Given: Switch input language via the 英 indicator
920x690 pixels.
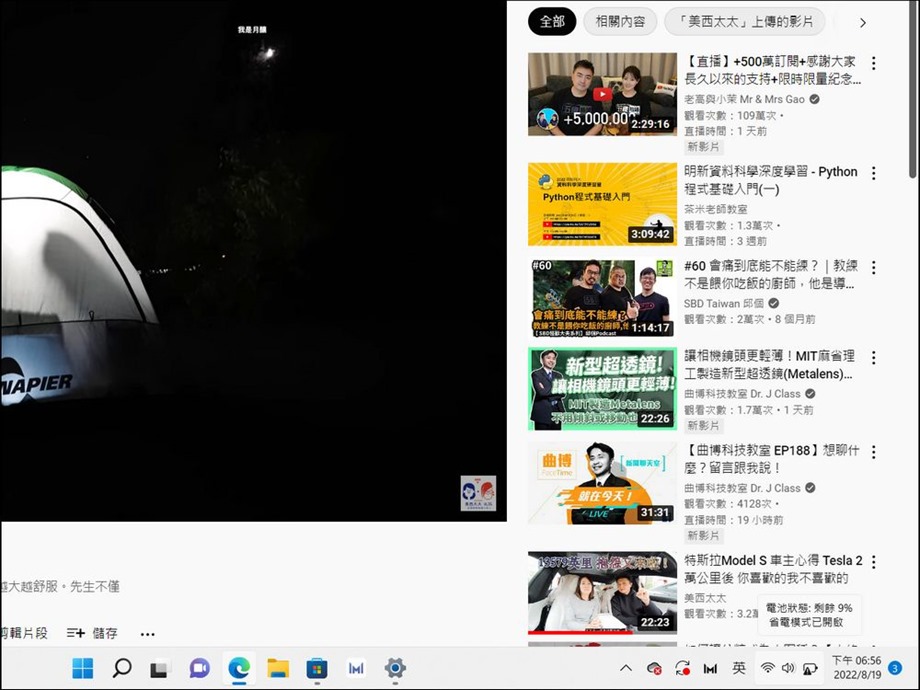Looking at the screenshot, I should [x=738, y=668].
